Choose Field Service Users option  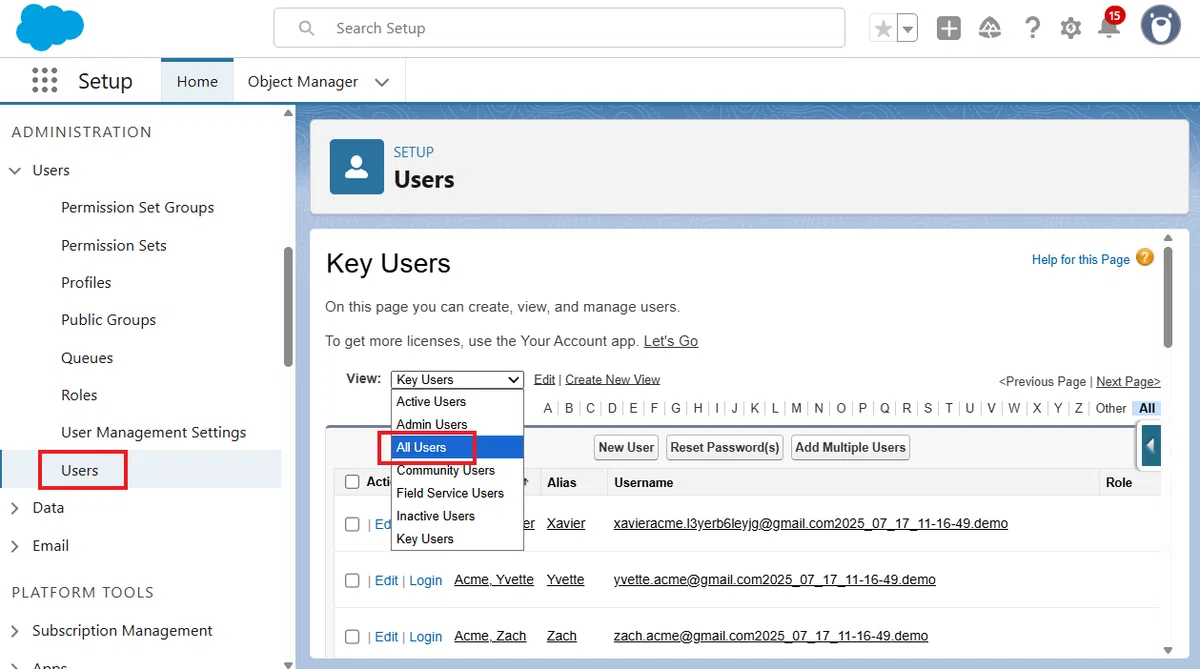[x=457, y=494]
